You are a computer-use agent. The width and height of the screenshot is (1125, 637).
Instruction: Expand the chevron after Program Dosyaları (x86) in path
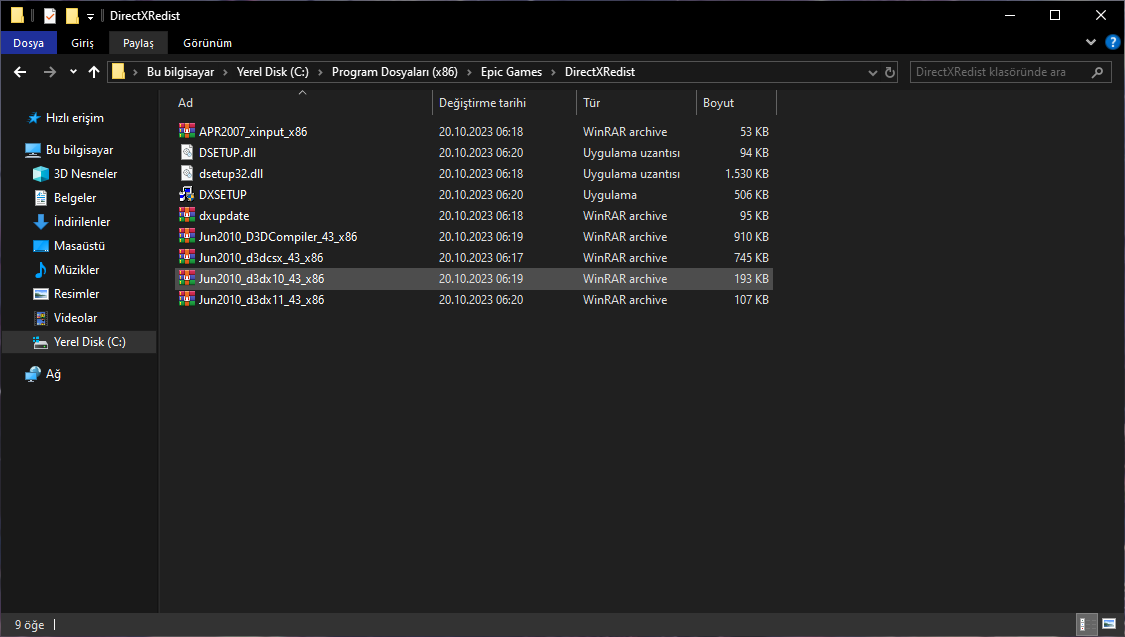[469, 72]
